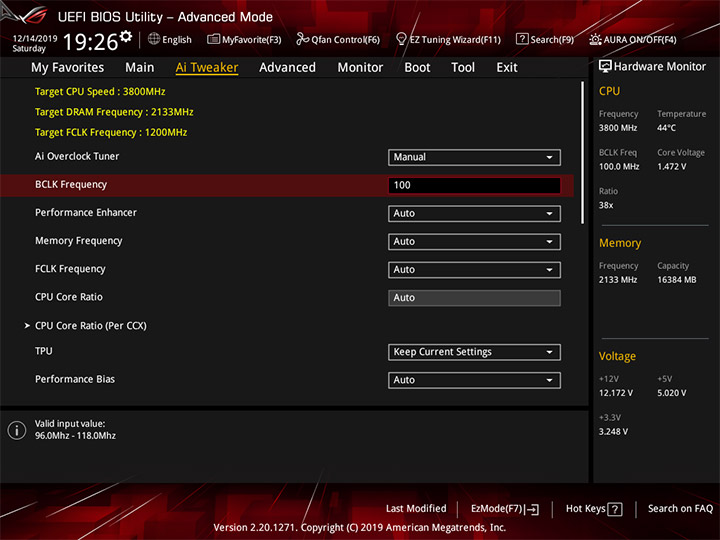
Task: Click the Memory Frequency label
Action: point(79,241)
